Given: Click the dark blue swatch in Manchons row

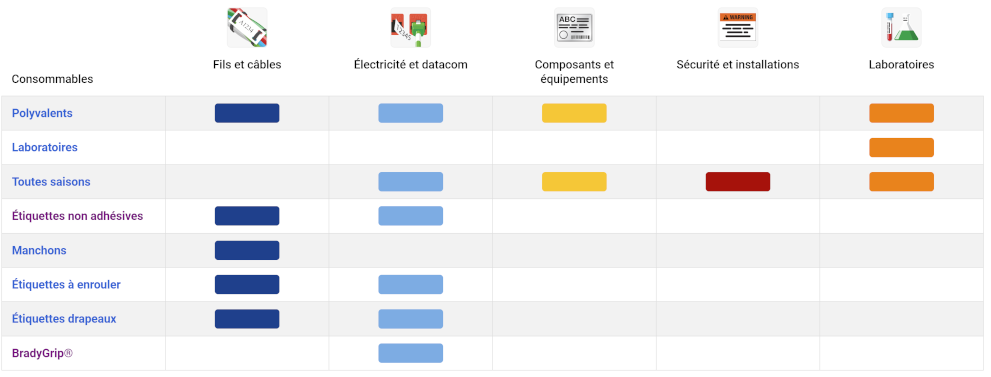Looking at the screenshot, I should coord(247,250).
